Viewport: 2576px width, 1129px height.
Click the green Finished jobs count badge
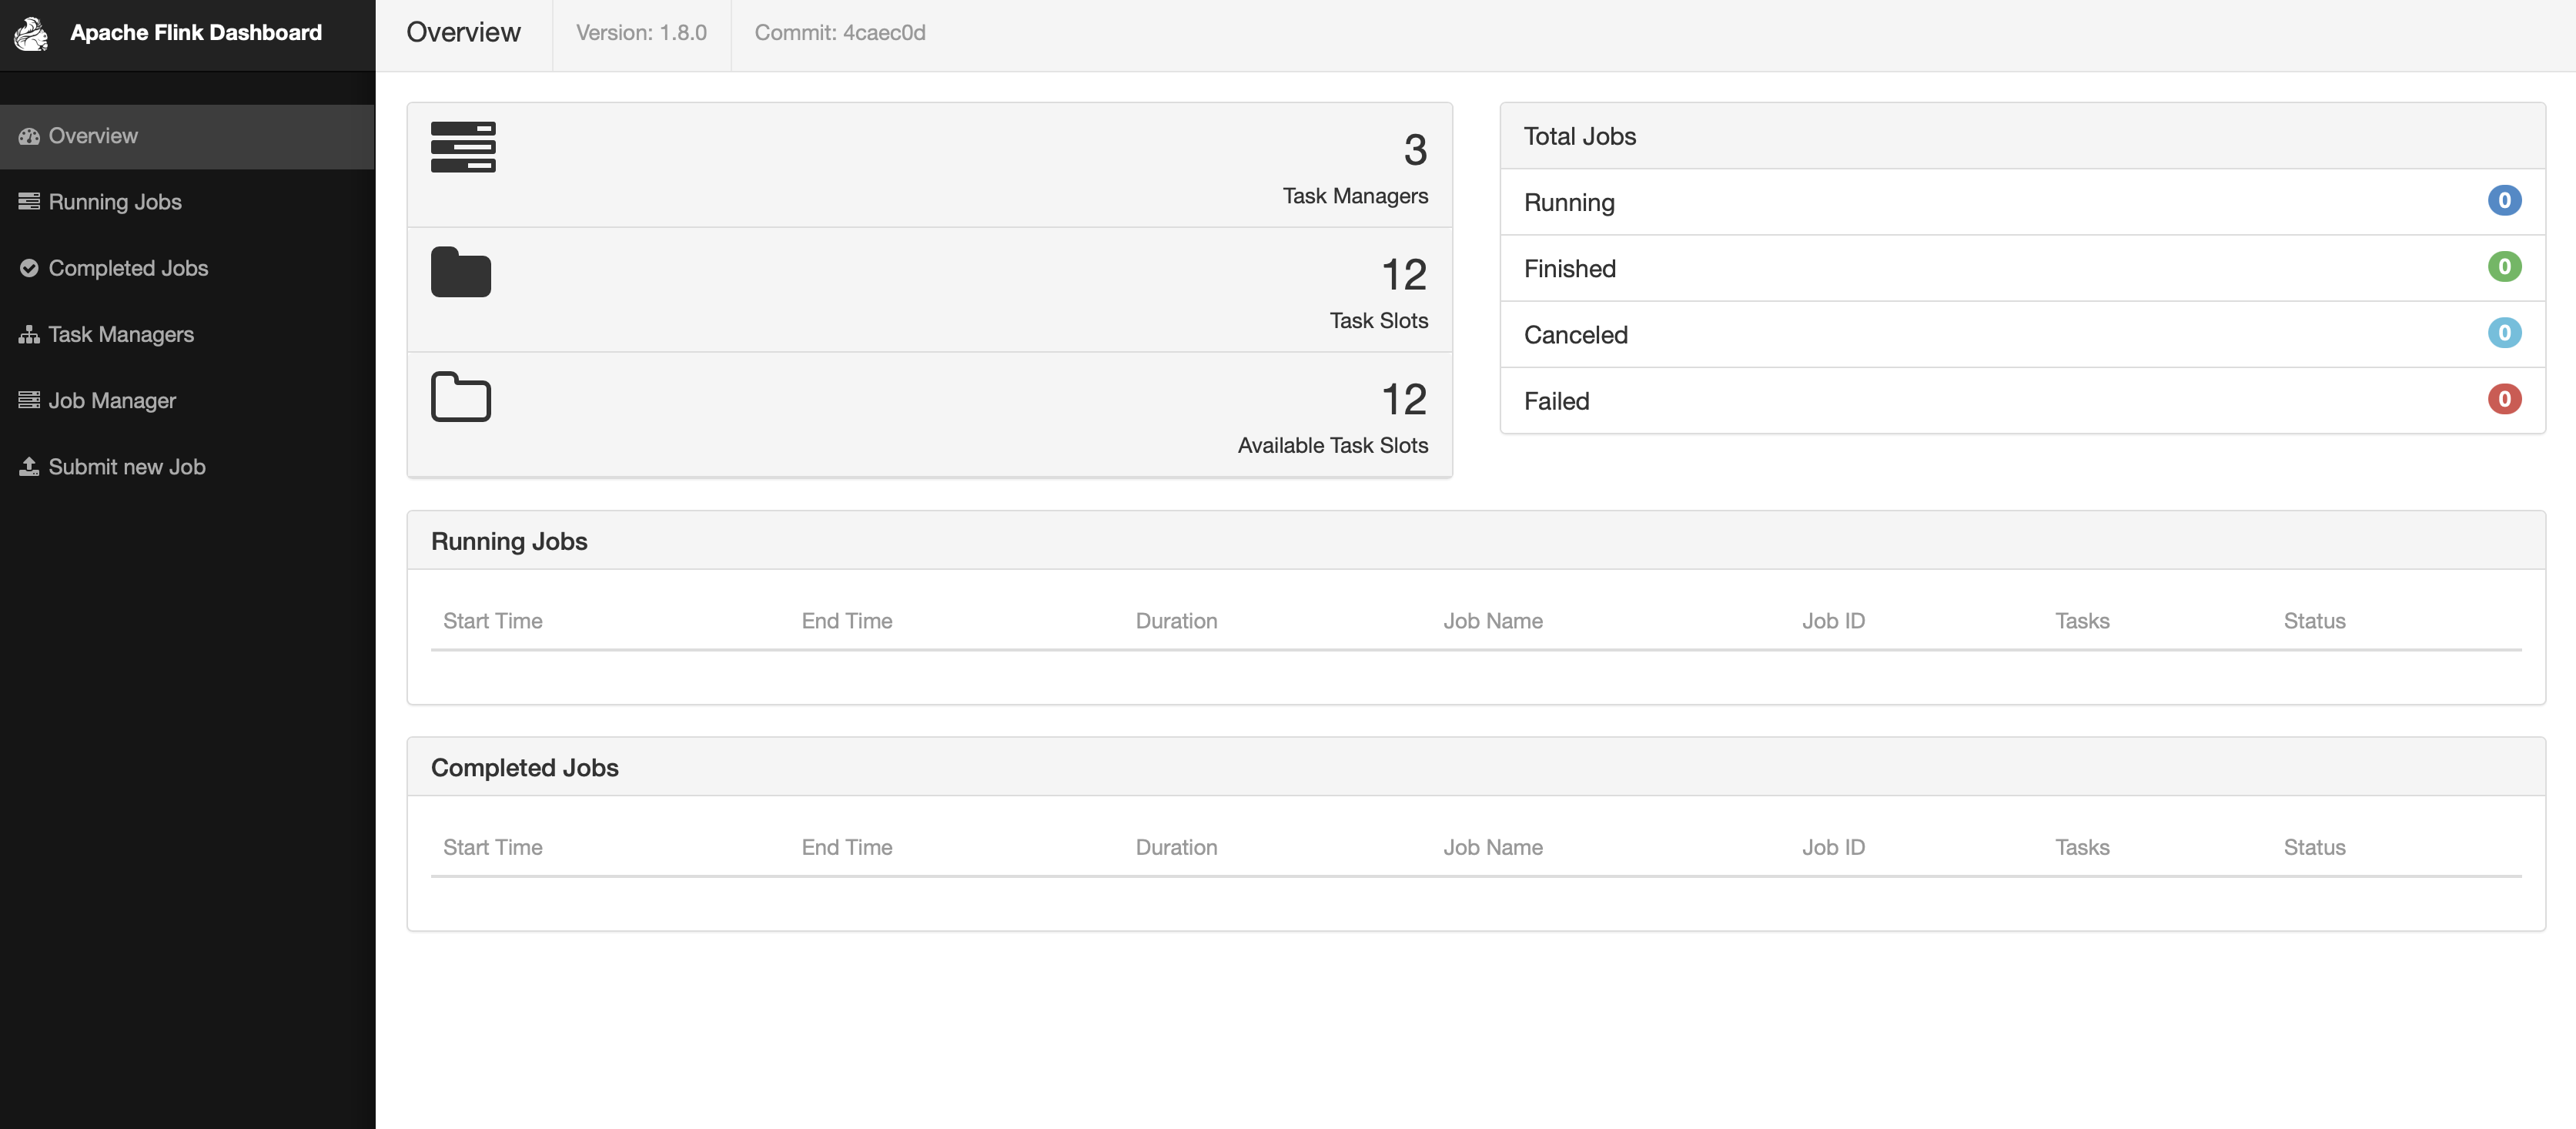2504,267
